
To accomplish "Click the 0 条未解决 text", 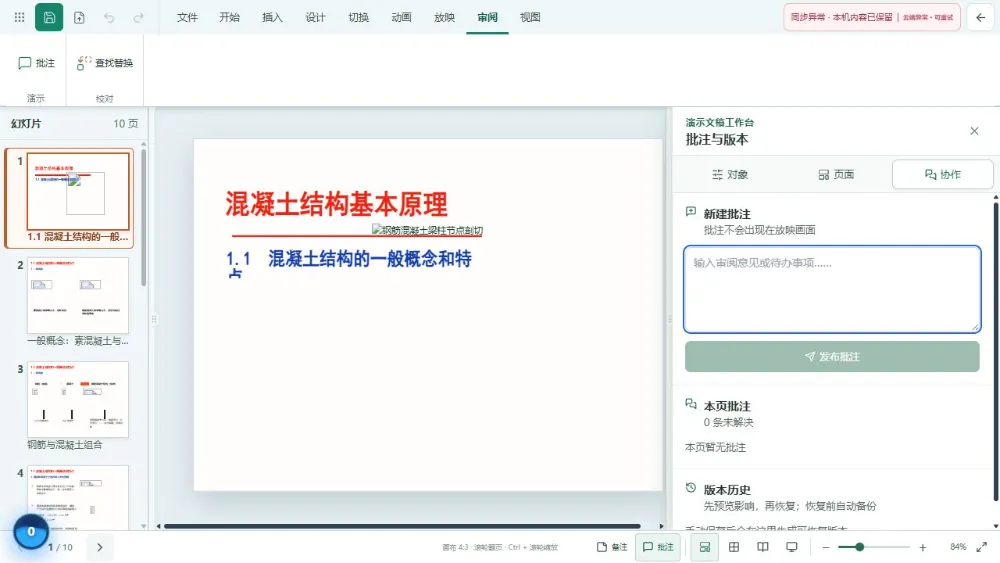I will [x=728, y=422].
